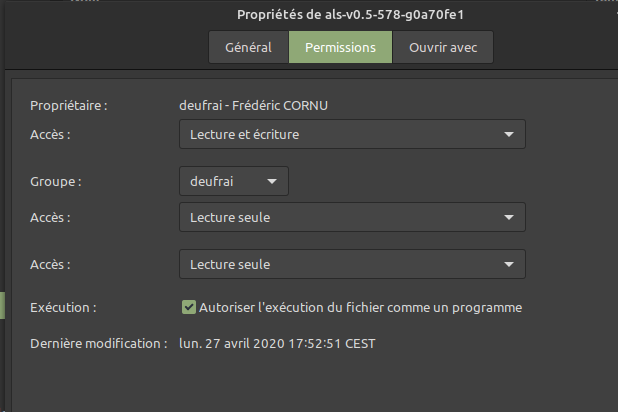618x412 pixels.
Task: Open group access dropdown below Groupe
Action: coord(351,217)
